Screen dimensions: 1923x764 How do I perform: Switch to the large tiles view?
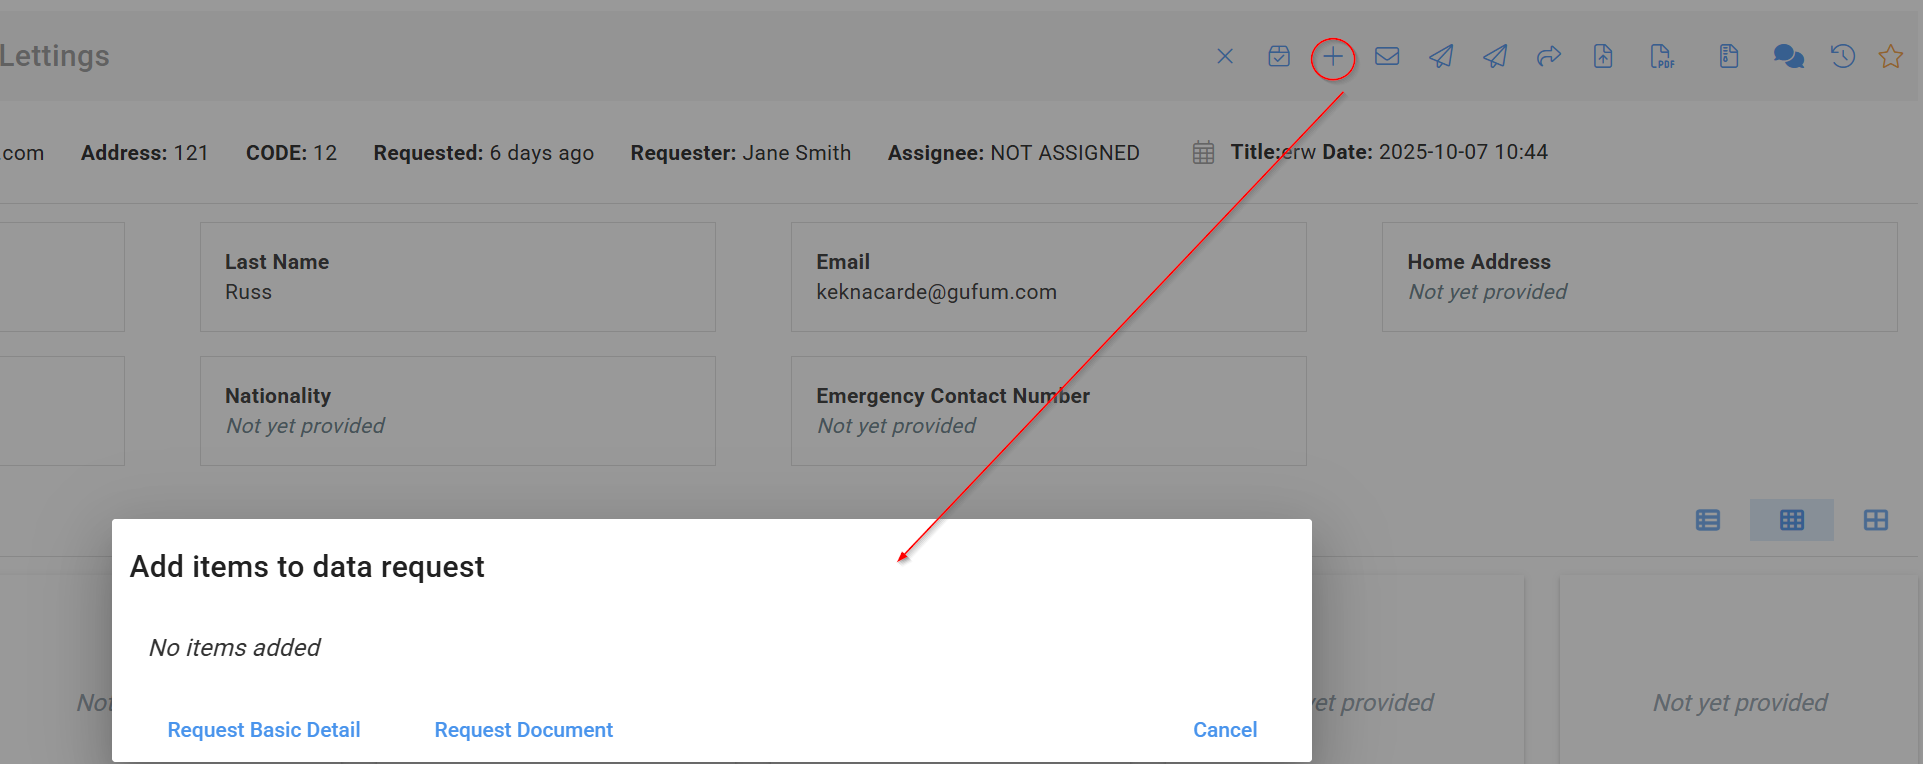1875,520
